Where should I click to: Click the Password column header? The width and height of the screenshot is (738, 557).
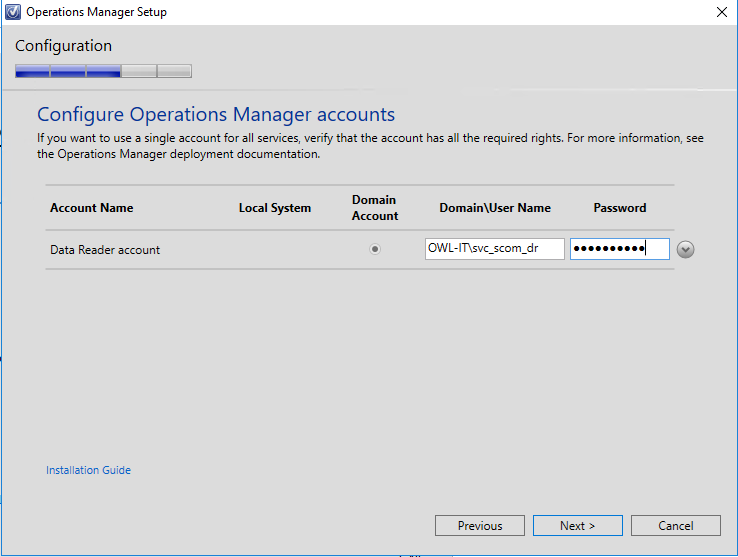click(x=619, y=208)
